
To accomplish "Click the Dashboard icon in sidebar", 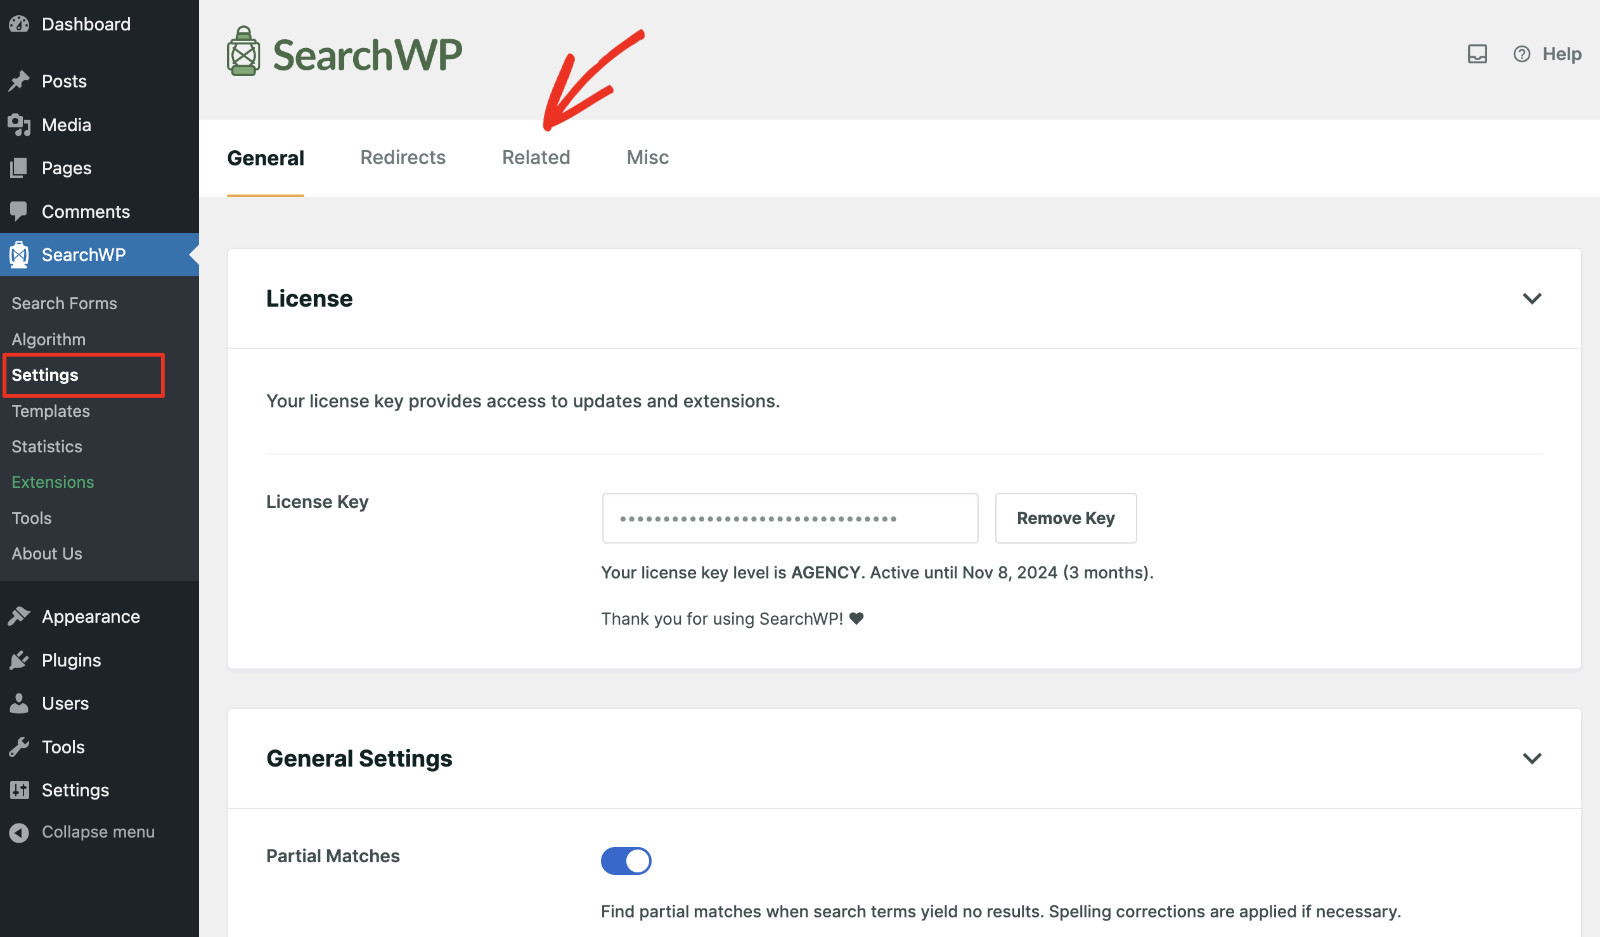I will [19, 24].
